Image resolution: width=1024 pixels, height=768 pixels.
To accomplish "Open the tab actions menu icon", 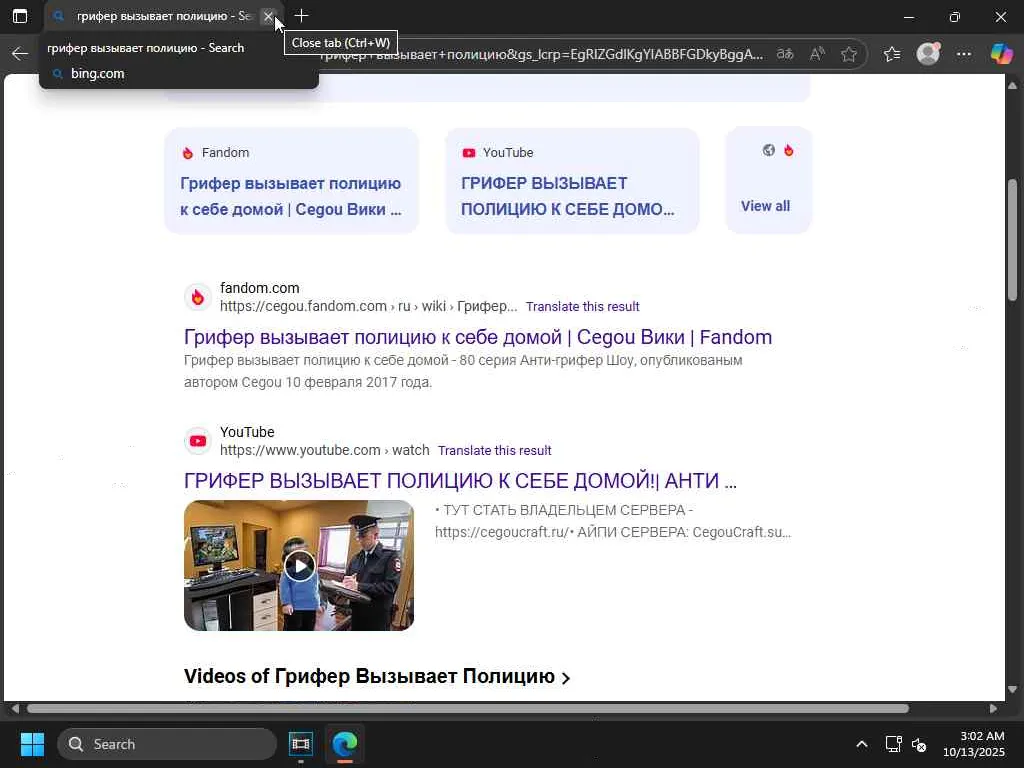I will coord(20,16).
